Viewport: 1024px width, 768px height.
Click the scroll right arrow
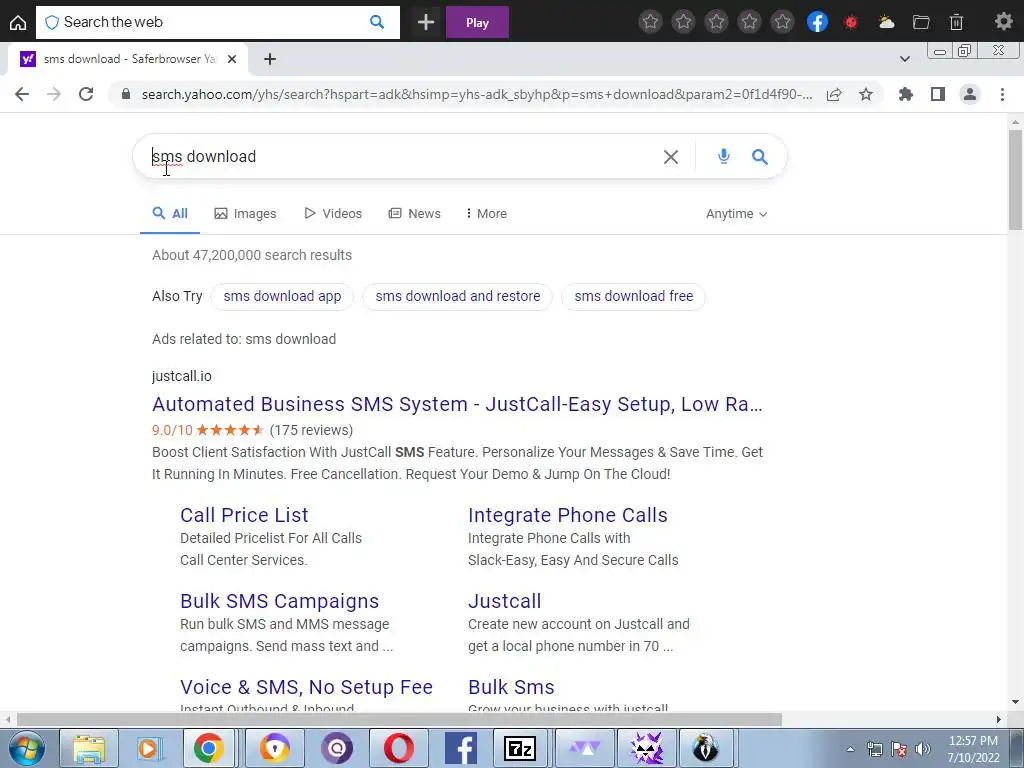click(999, 720)
